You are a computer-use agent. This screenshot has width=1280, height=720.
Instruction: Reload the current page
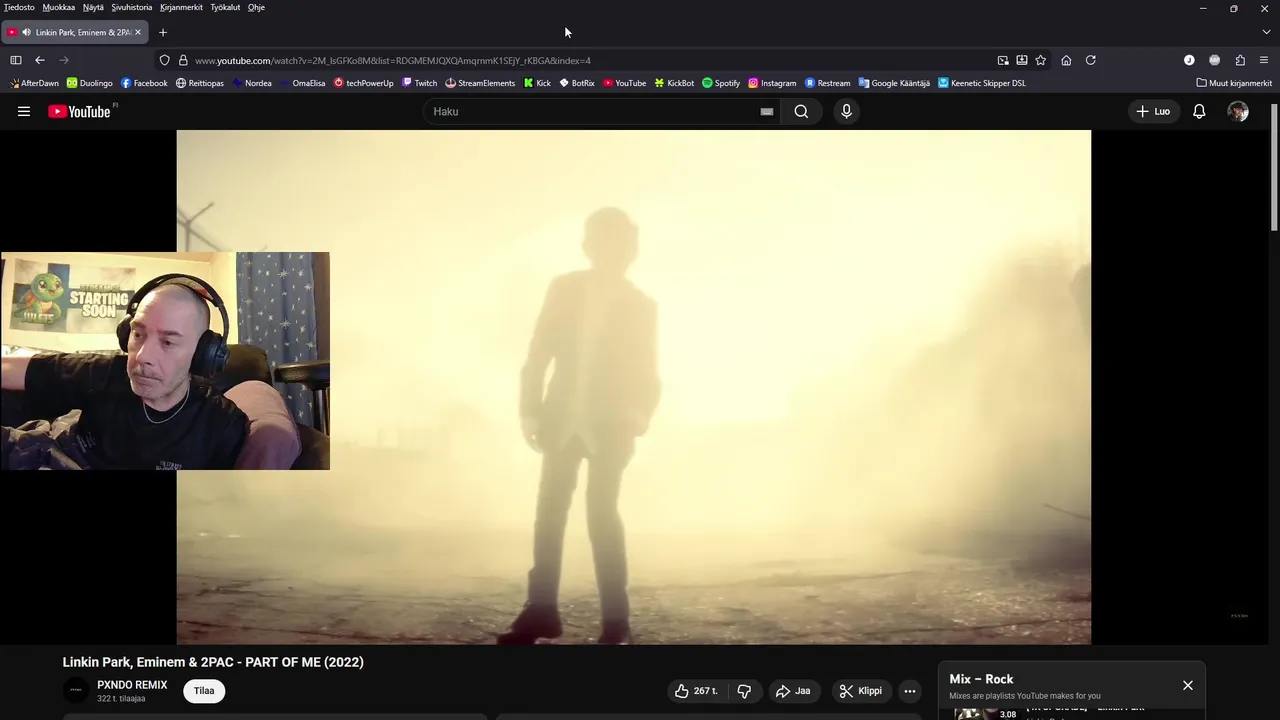click(x=1091, y=60)
